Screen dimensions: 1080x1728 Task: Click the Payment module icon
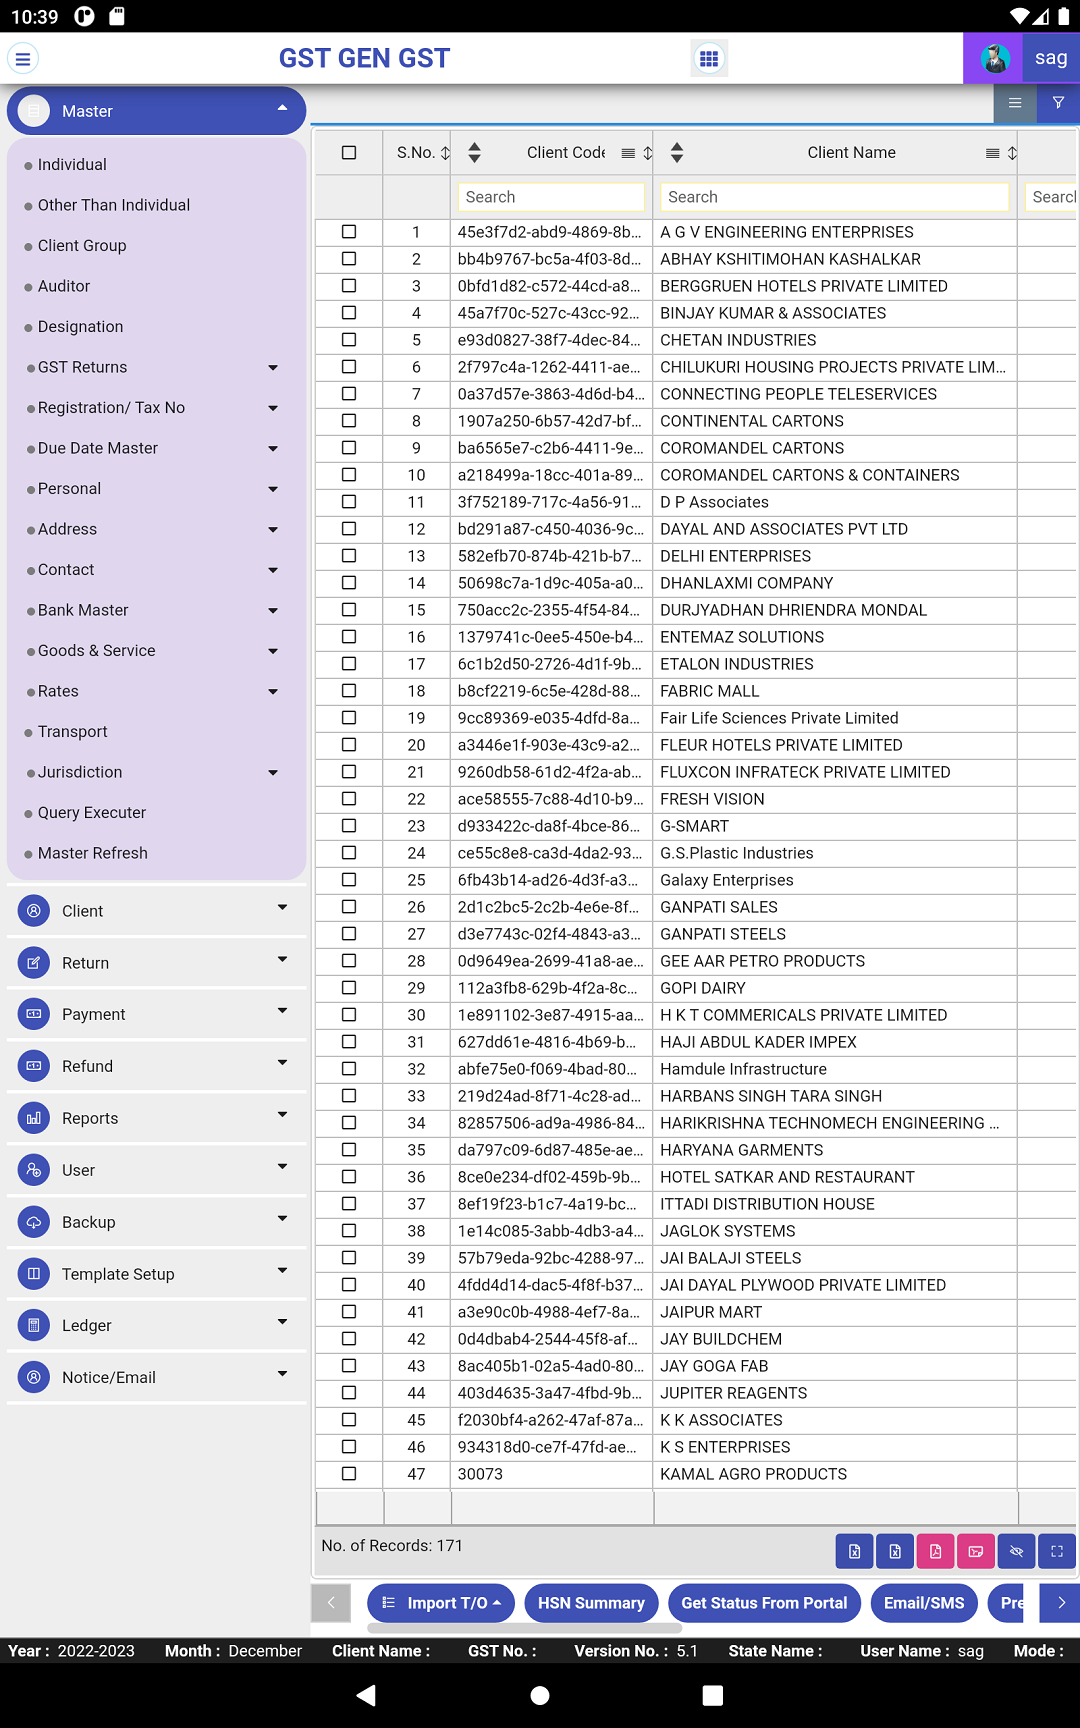[34, 1014]
